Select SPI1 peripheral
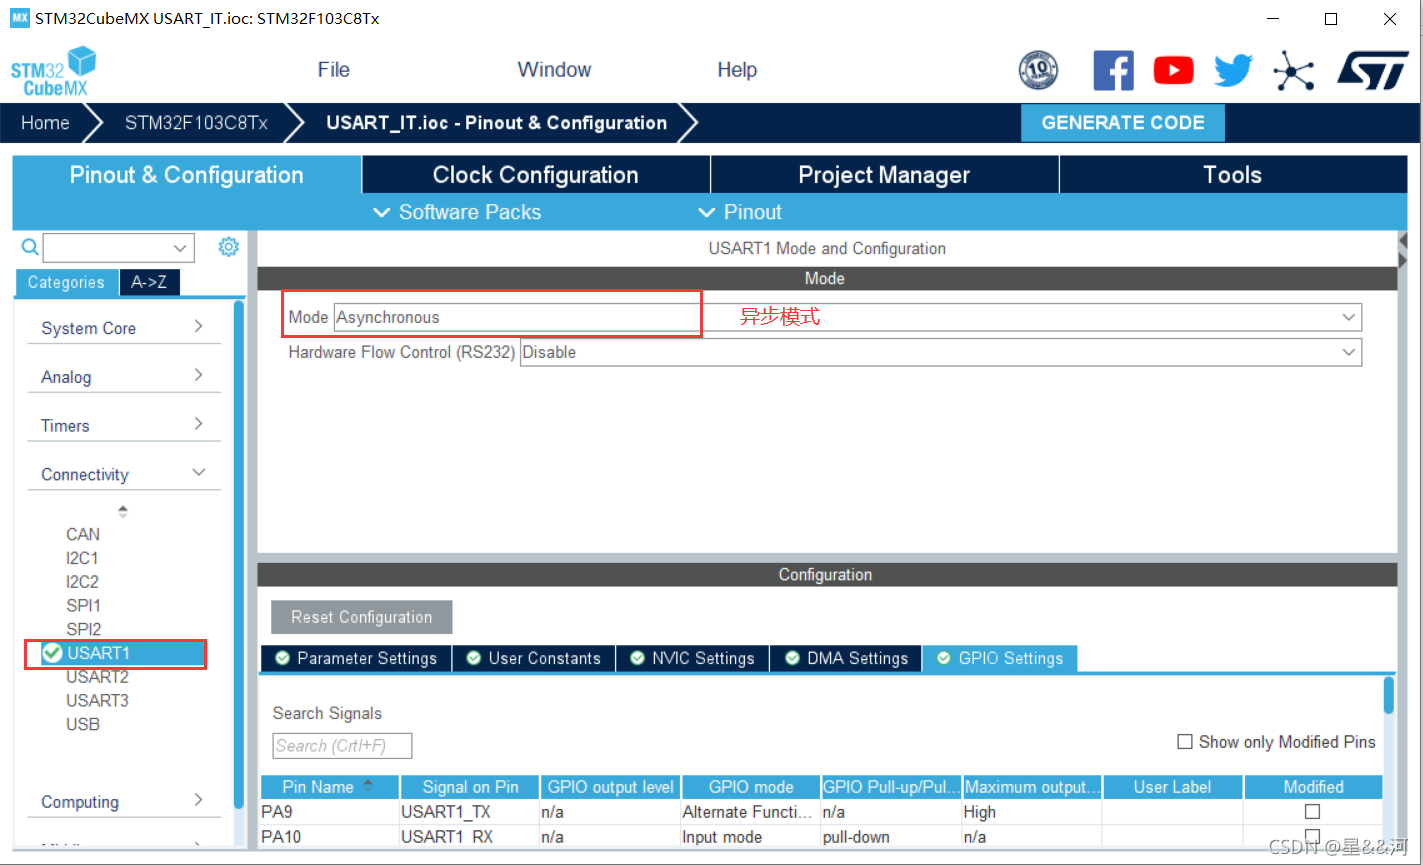The height and width of the screenshot is (865, 1423). pos(83,606)
